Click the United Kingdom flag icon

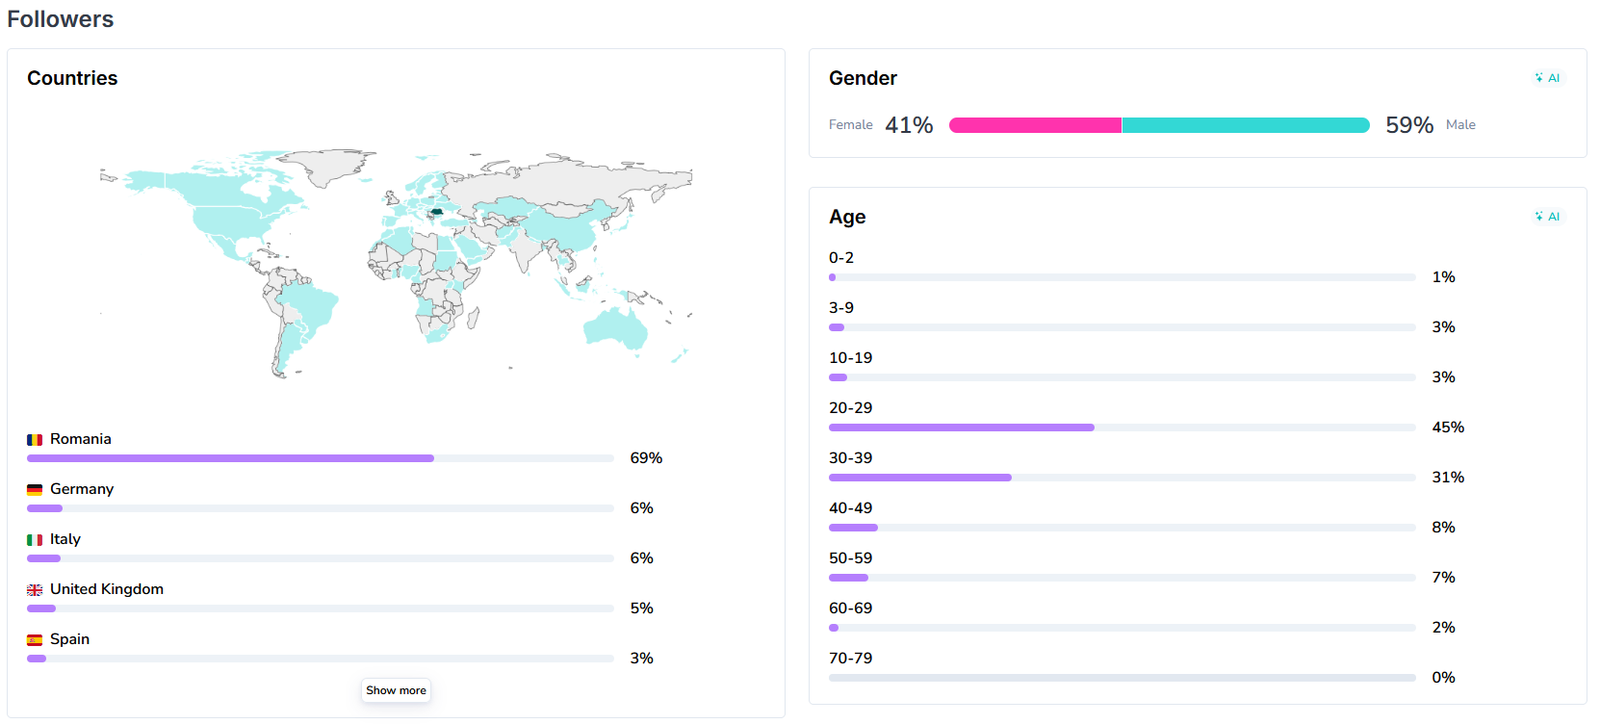point(35,590)
